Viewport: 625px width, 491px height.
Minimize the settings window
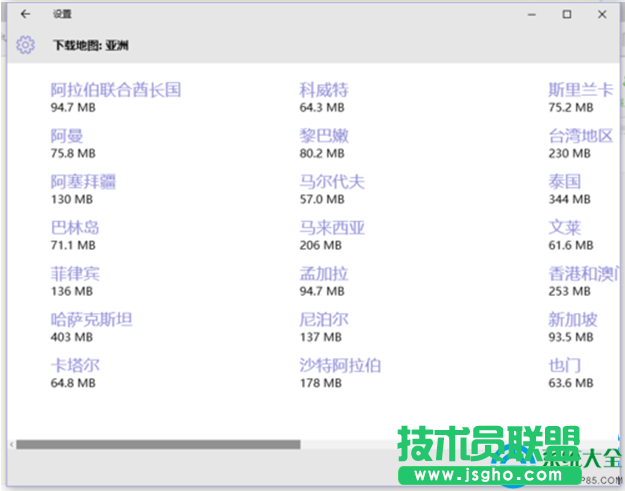pyautogui.click(x=532, y=15)
